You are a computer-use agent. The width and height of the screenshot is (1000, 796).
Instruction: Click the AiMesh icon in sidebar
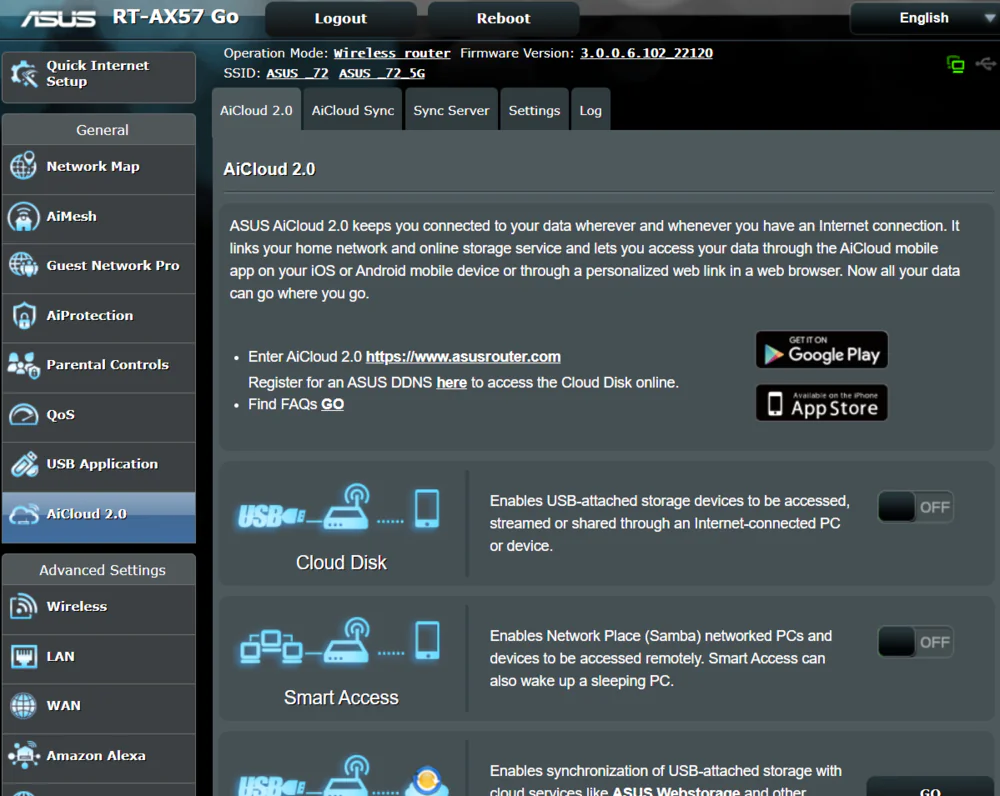[x=24, y=216]
